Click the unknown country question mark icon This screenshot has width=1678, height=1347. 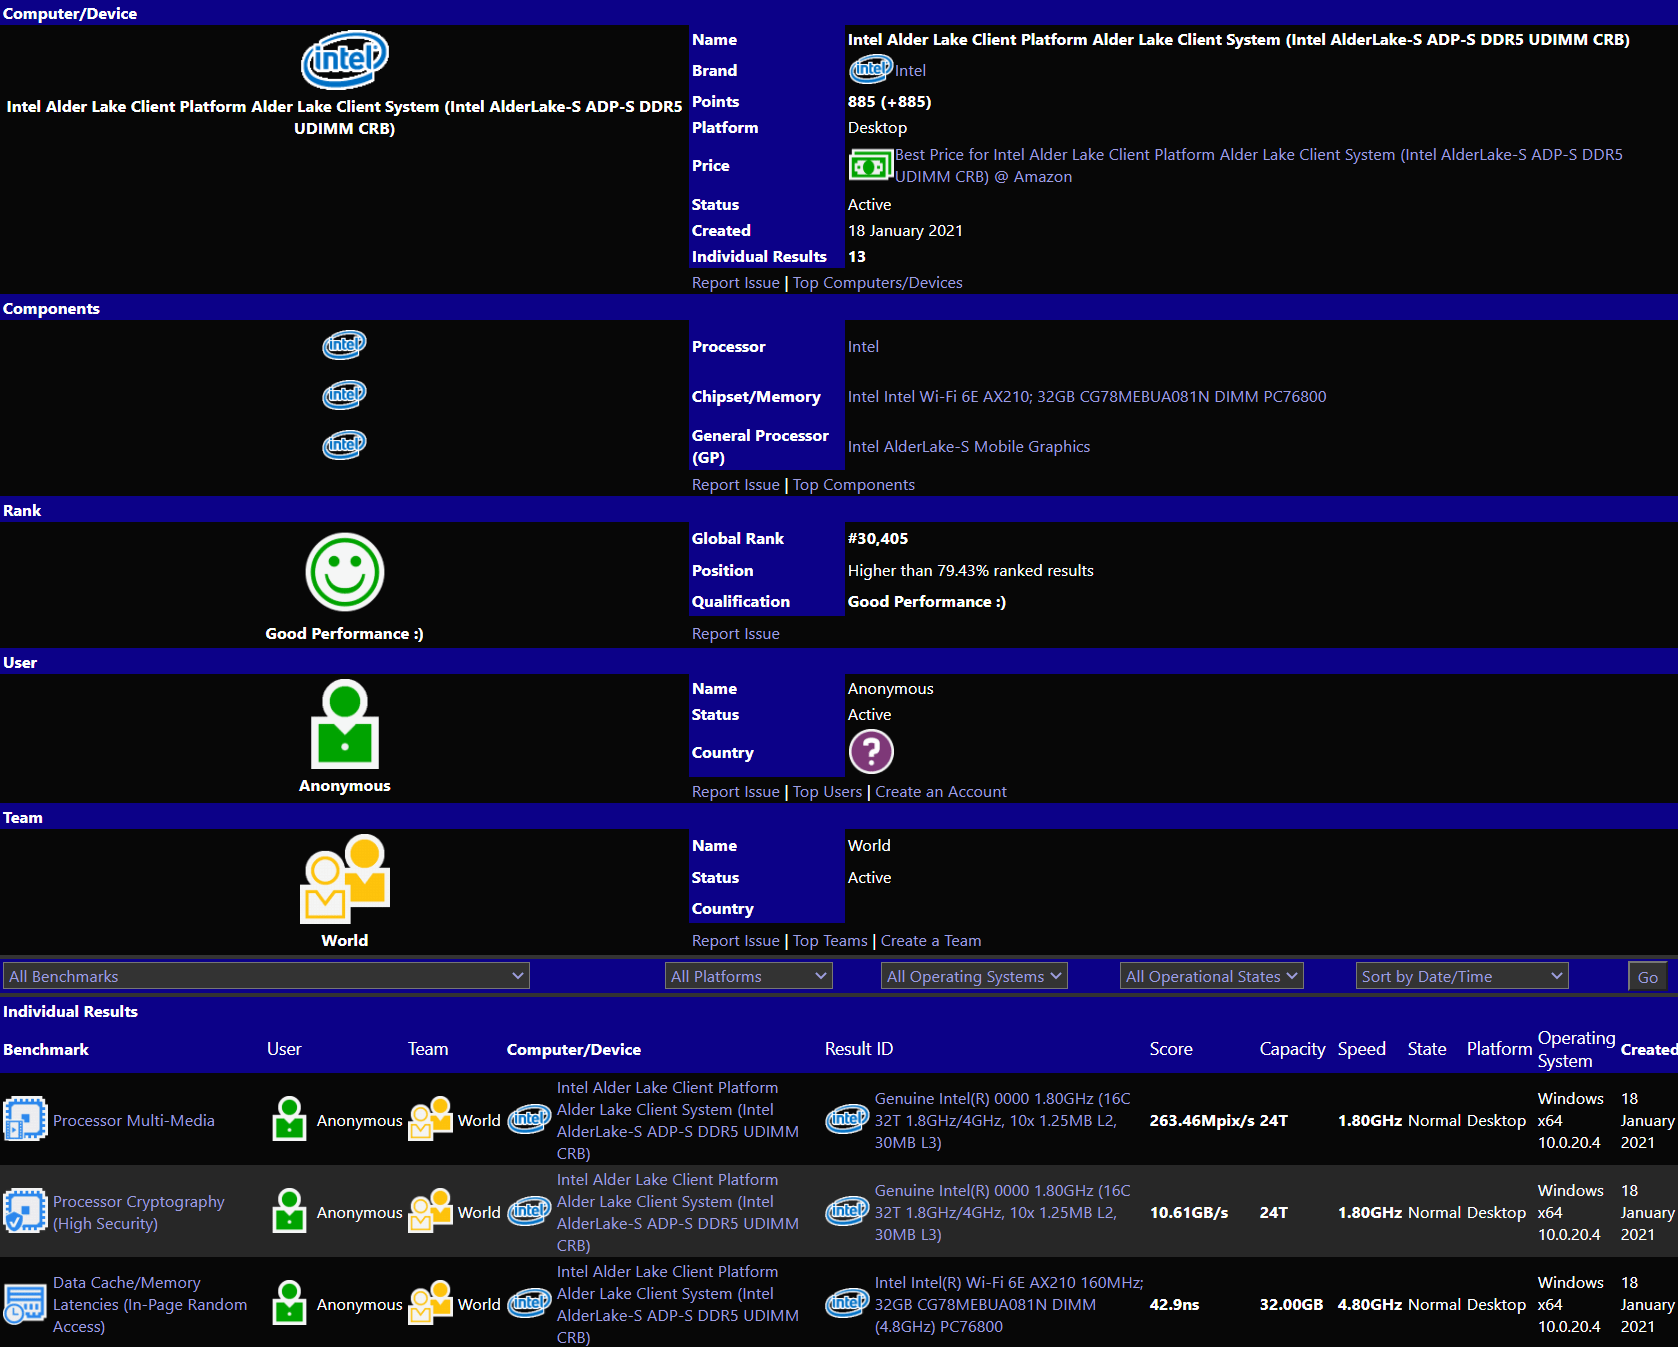pyautogui.click(x=871, y=752)
